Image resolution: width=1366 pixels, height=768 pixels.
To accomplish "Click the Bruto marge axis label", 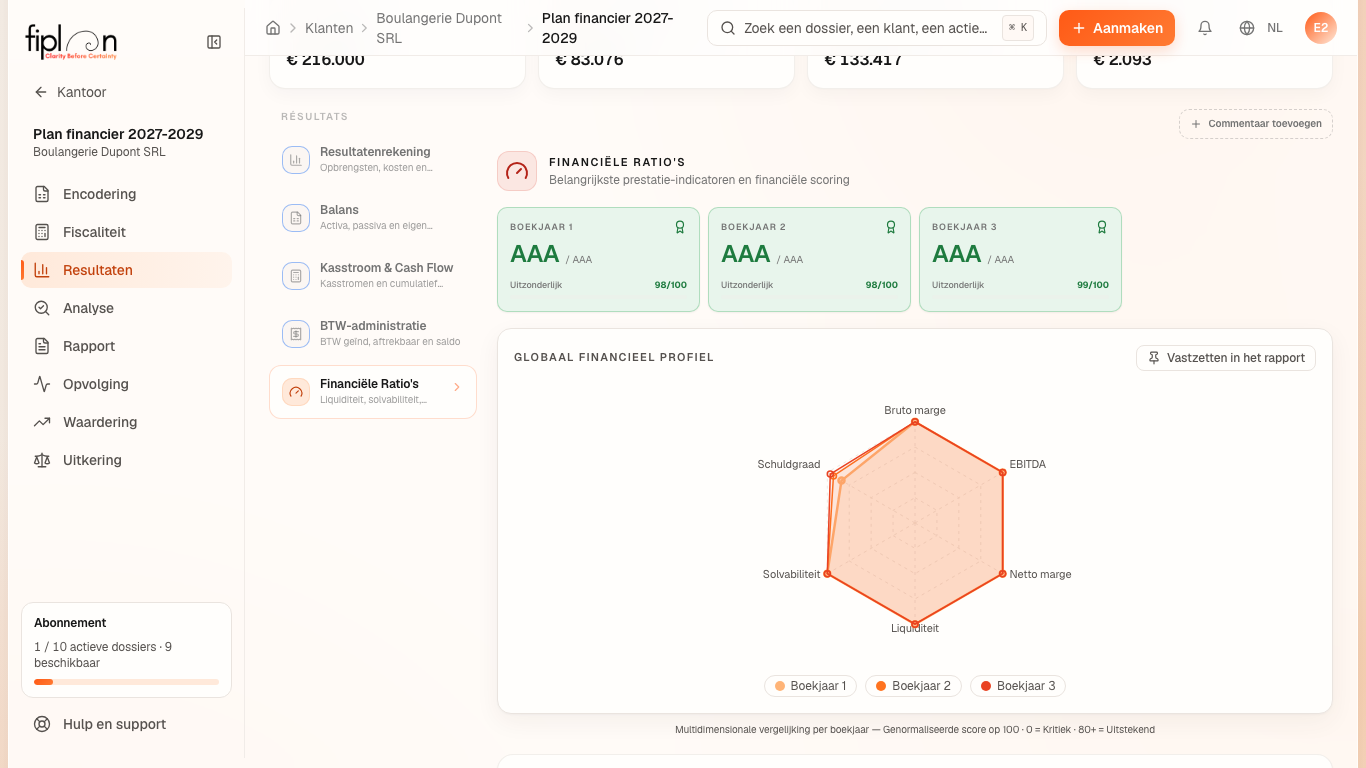I will (x=915, y=410).
